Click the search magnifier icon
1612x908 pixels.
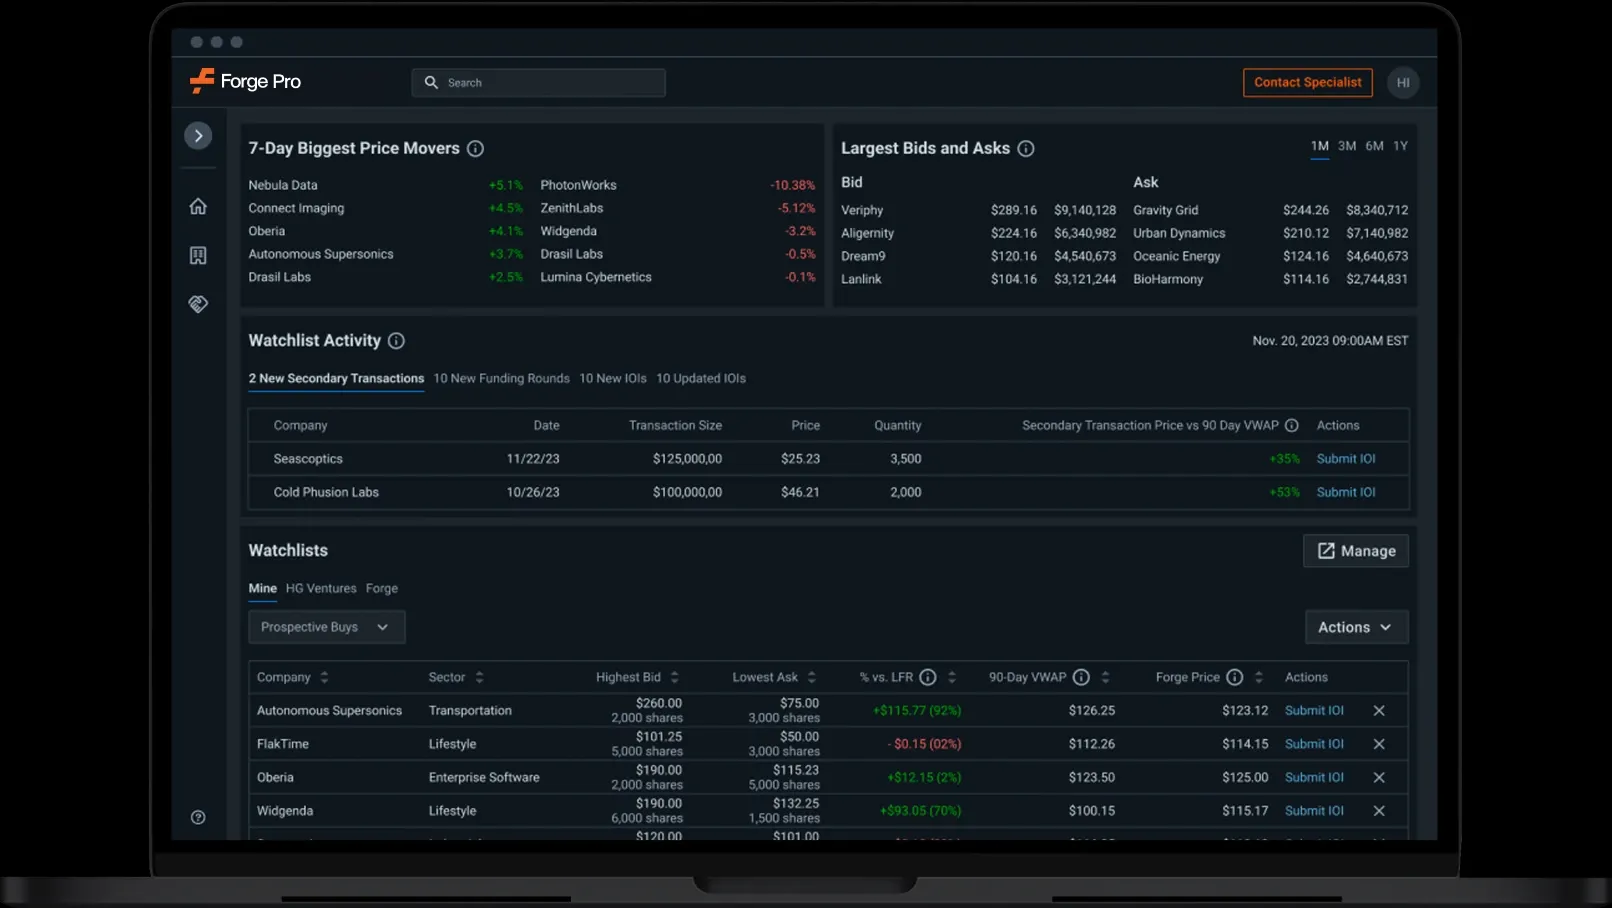431,82
